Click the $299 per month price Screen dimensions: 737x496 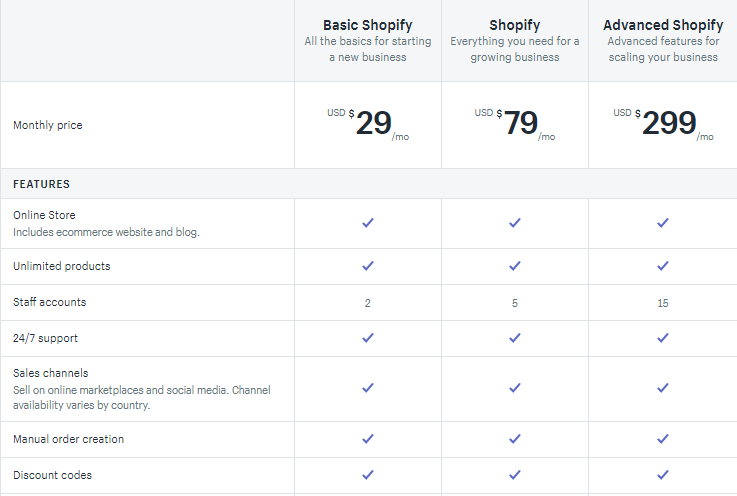(668, 123)
